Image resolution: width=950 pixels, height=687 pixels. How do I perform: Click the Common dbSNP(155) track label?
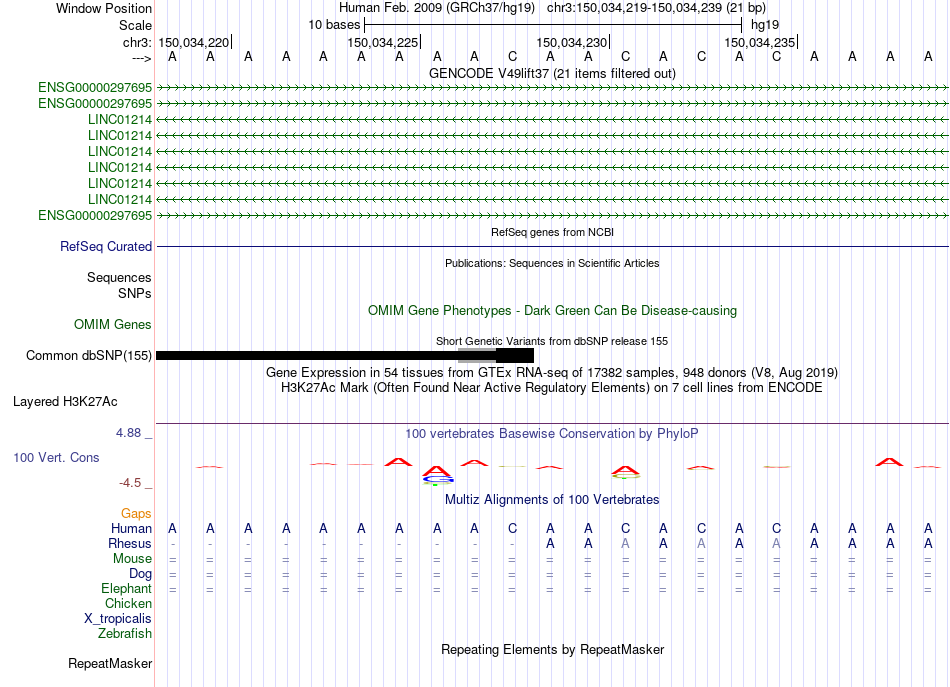[89, 356]
